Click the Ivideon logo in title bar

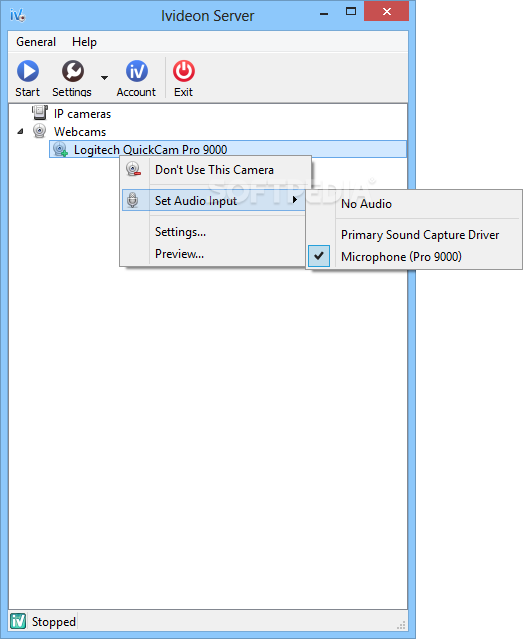(x=18, y=15)
